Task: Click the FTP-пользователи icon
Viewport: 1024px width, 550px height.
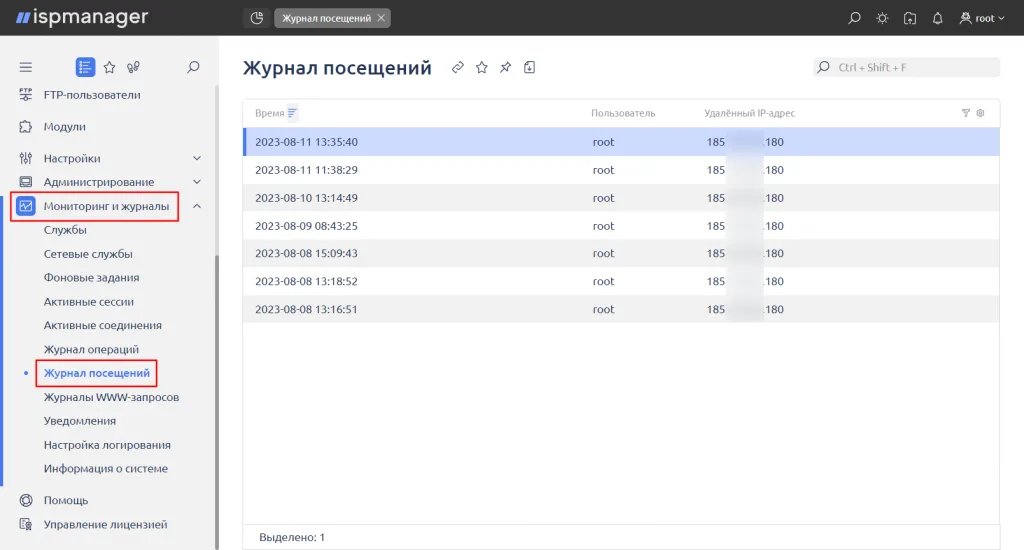Action: point(25,95)
